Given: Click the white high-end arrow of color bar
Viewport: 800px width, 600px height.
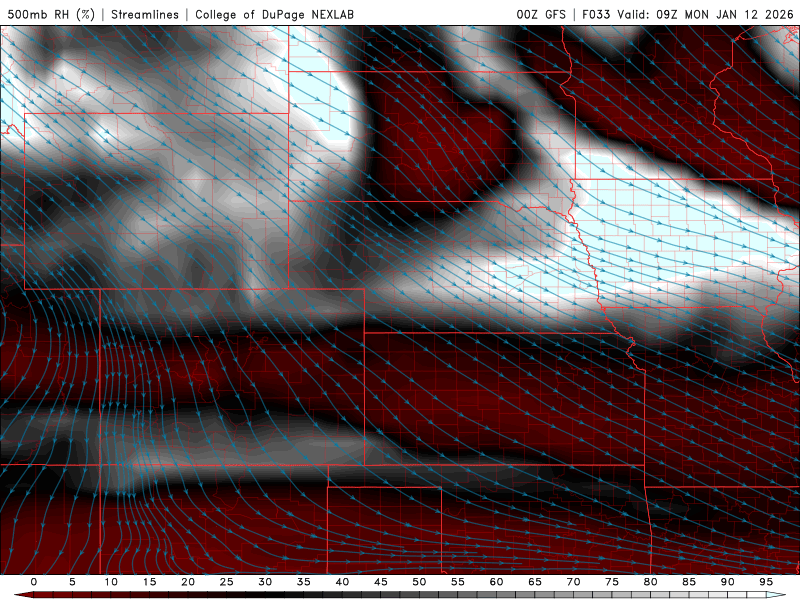Looking at the screenshot, I should (x=776, y=595).
